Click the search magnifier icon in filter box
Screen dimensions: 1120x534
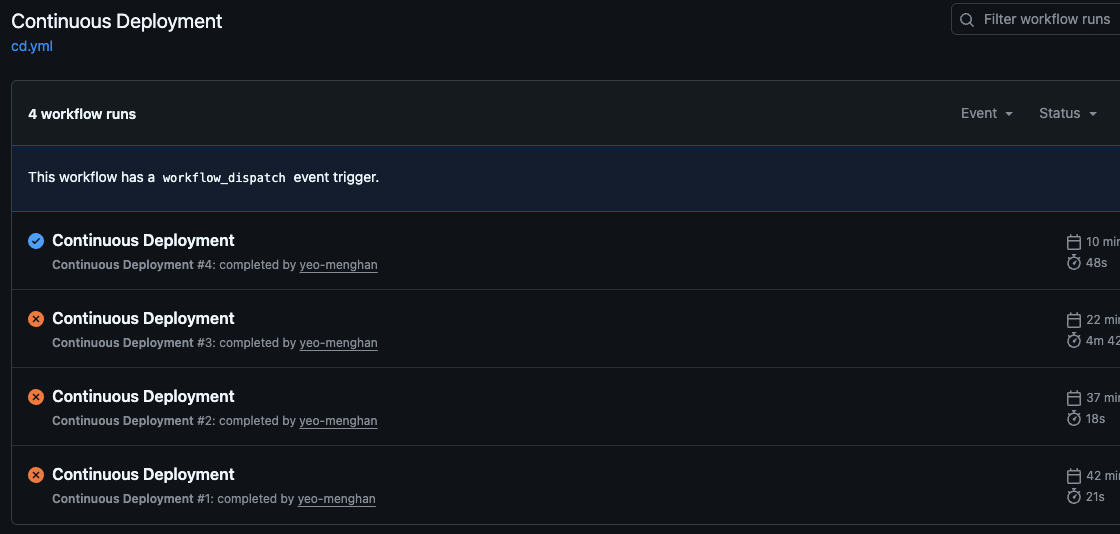tap(967, 20)
